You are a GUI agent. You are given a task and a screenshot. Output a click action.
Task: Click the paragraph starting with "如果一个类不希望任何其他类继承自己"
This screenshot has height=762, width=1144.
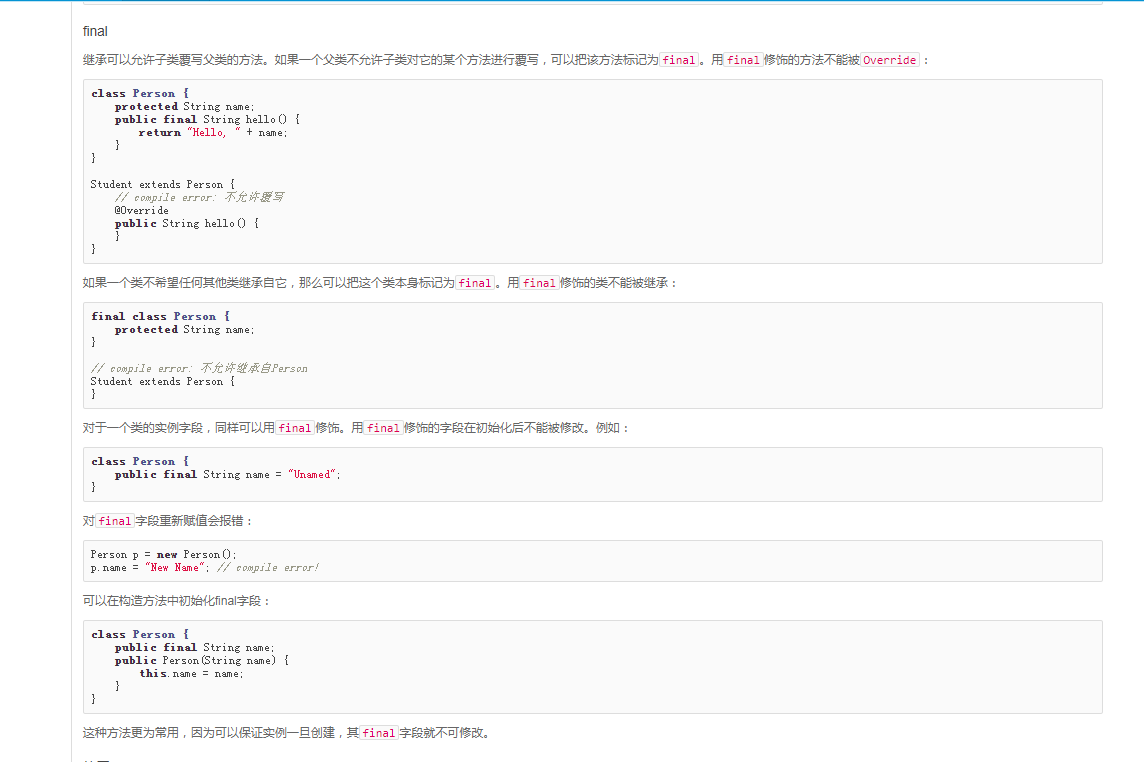(380, 282)
